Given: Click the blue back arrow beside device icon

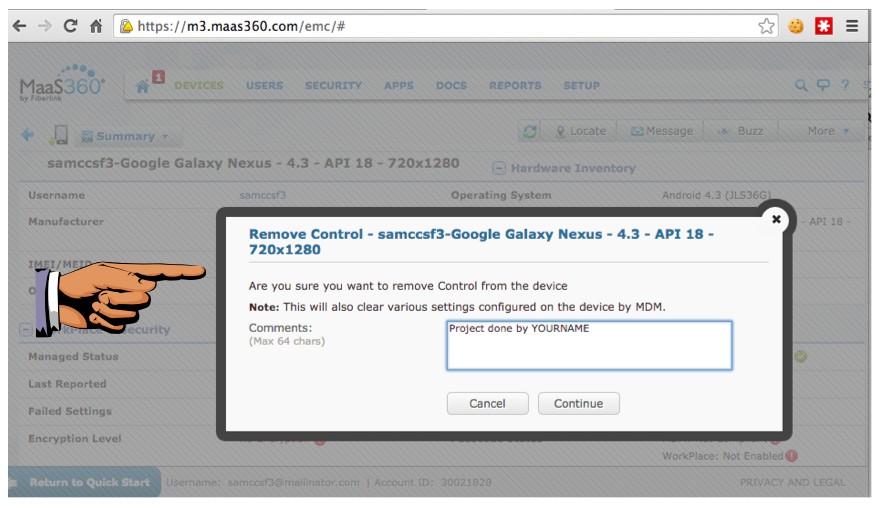Looking at the screenshot, I should coord(27,134).
